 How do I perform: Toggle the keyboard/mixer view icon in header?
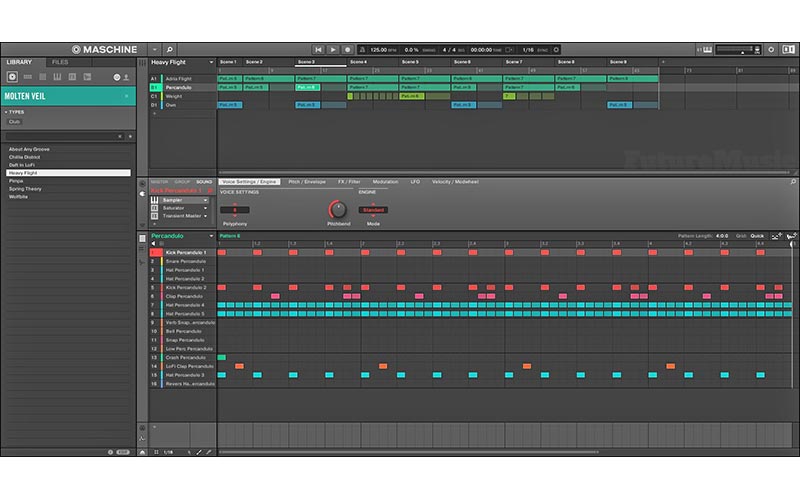click(705, 49)
